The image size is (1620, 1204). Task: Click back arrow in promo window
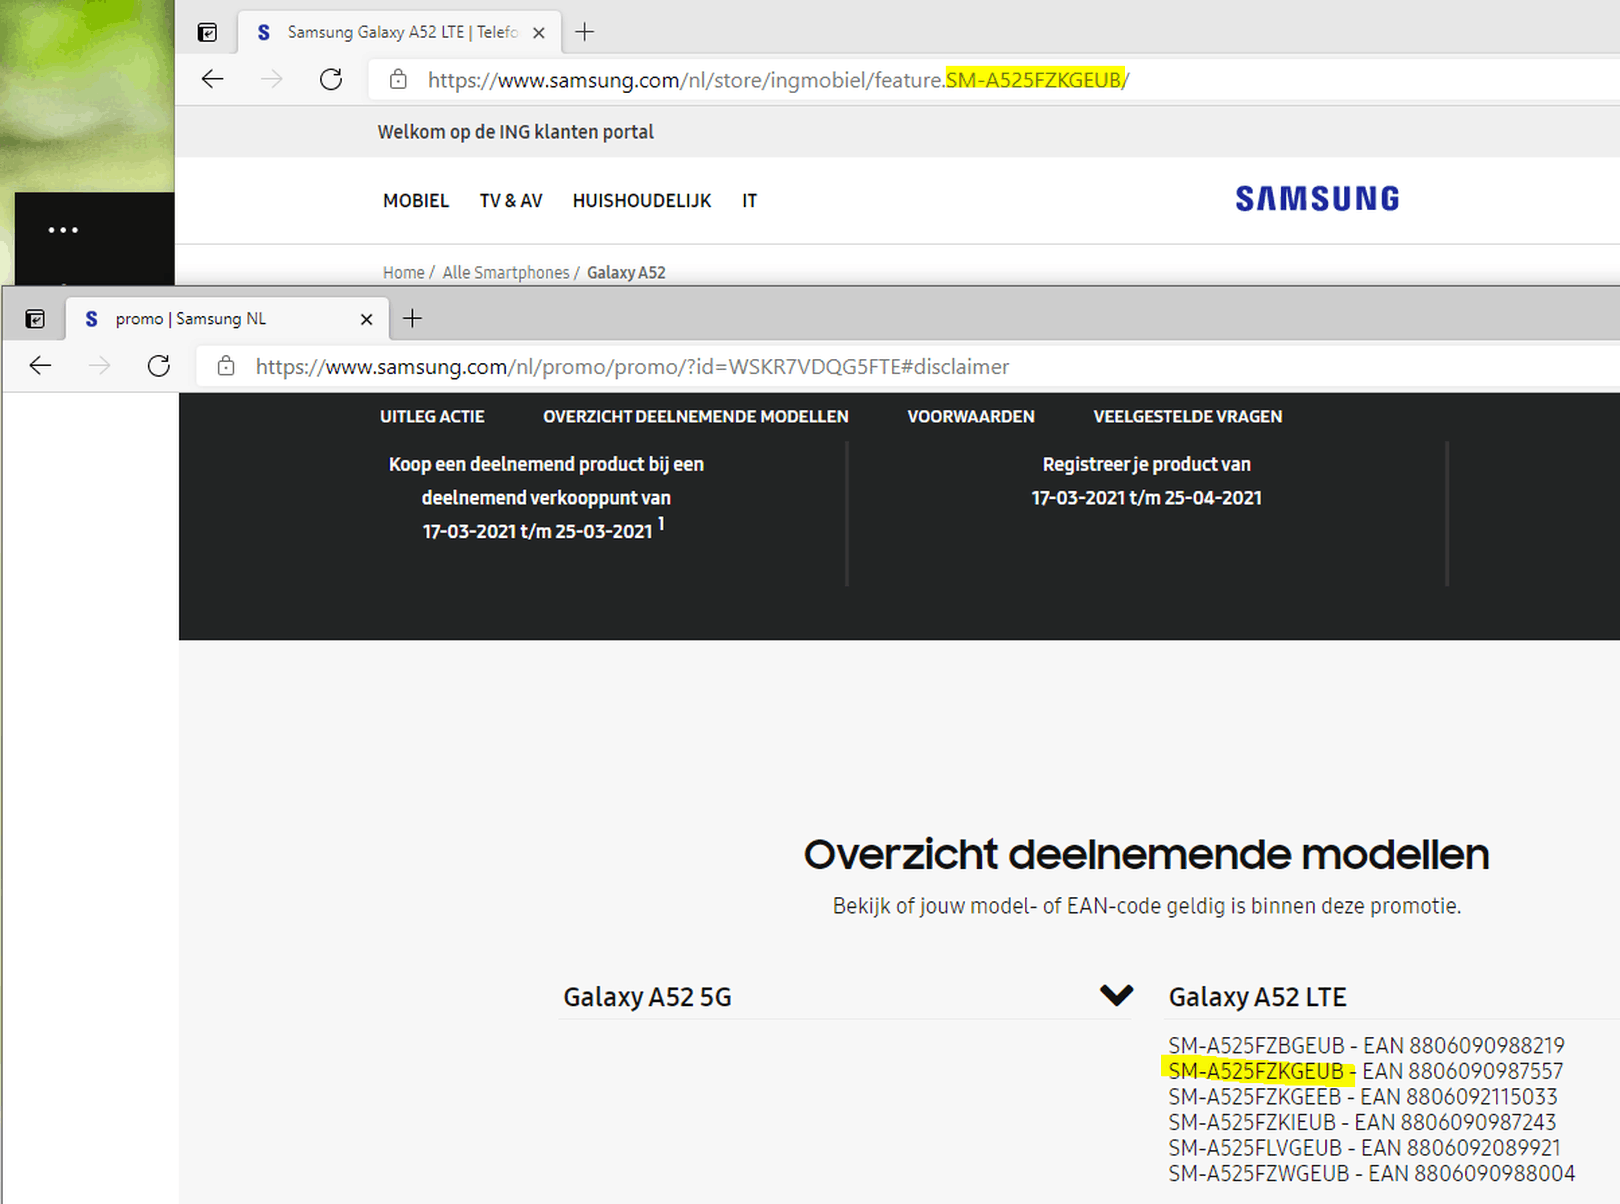[x=40, y=366]
